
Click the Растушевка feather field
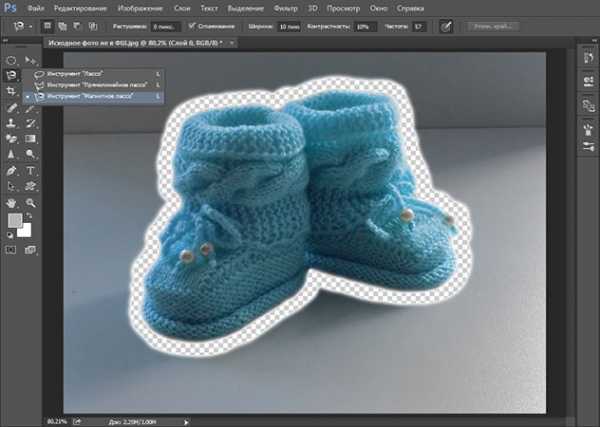click(166, 27)
